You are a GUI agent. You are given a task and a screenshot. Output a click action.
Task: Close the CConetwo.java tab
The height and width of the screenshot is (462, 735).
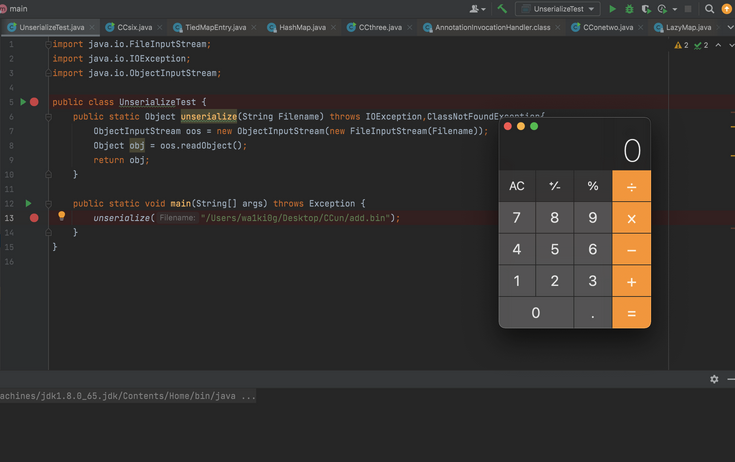click(x=641, y=27)
